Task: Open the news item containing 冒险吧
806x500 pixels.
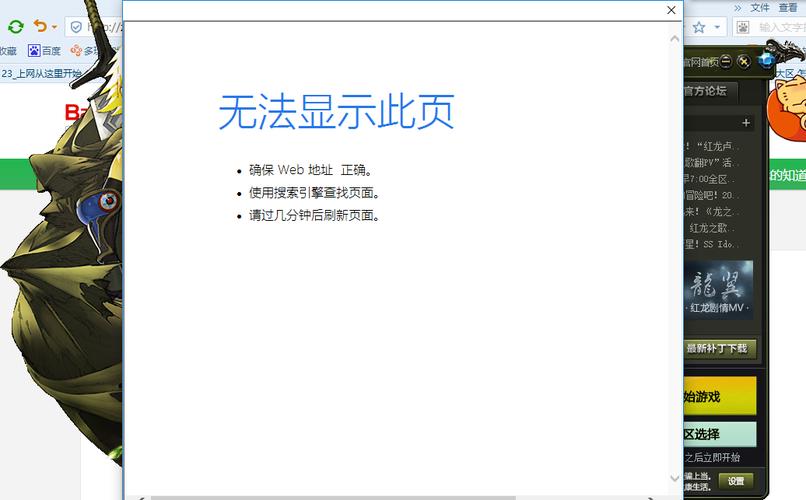Action: click(713, 195)
